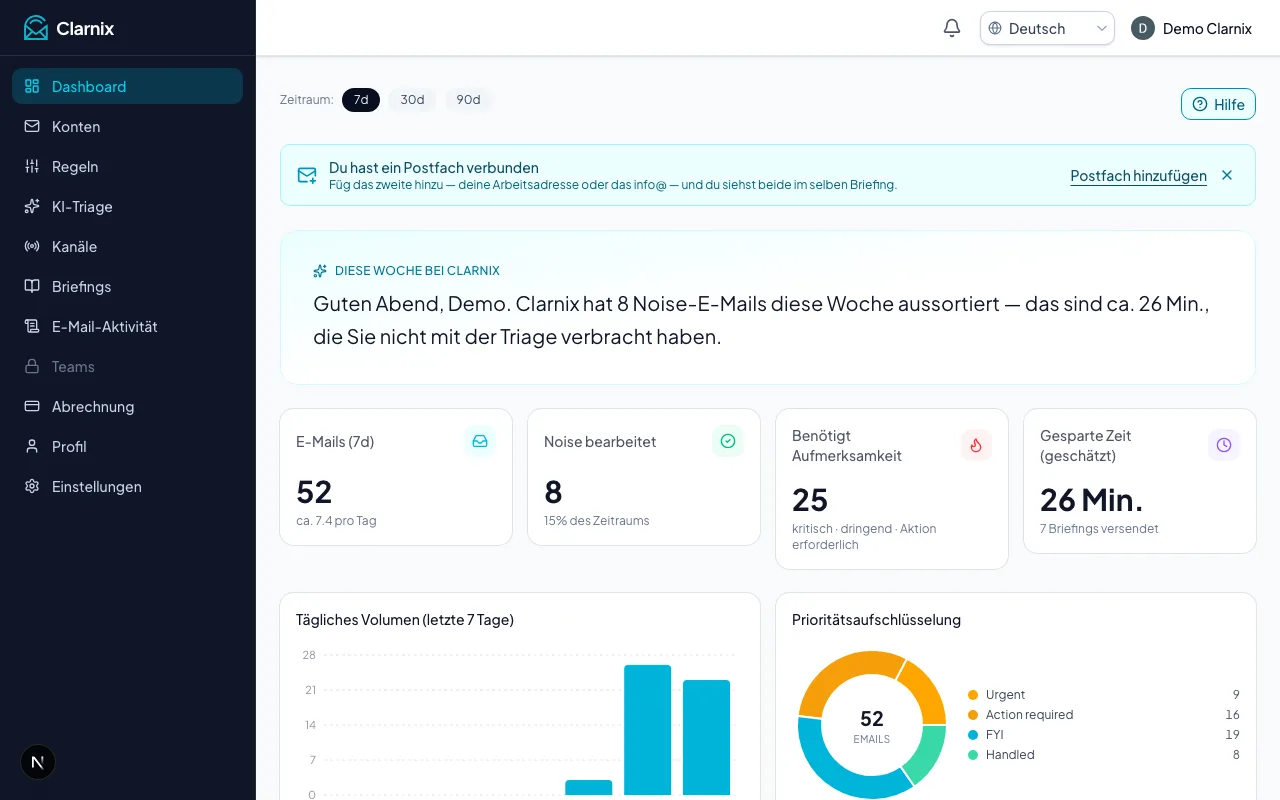Click the Teams lock icon in sidebar
The height and width of the screenshot is (800, 1280).
tap(32, 366)
